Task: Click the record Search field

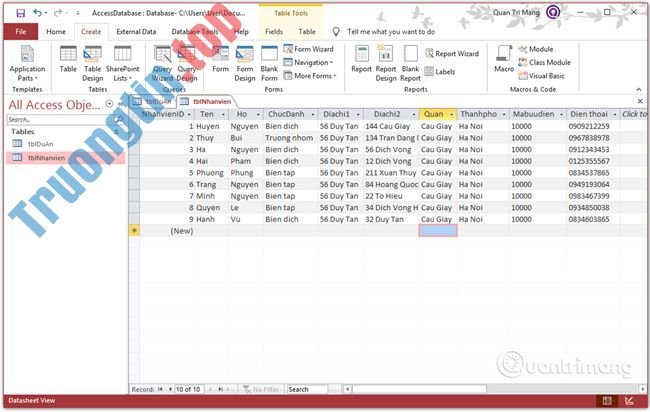Action: (x=307, y=389)
